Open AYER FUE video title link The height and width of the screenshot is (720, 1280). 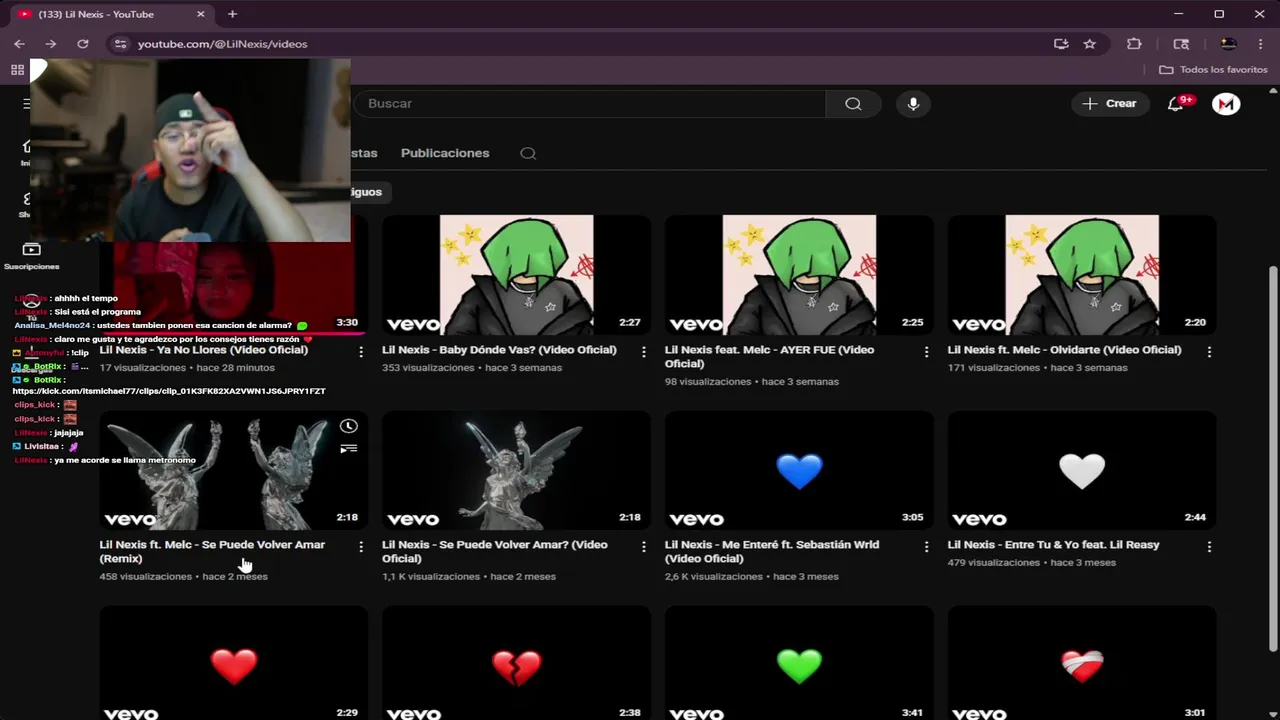[x=769, y=357]
